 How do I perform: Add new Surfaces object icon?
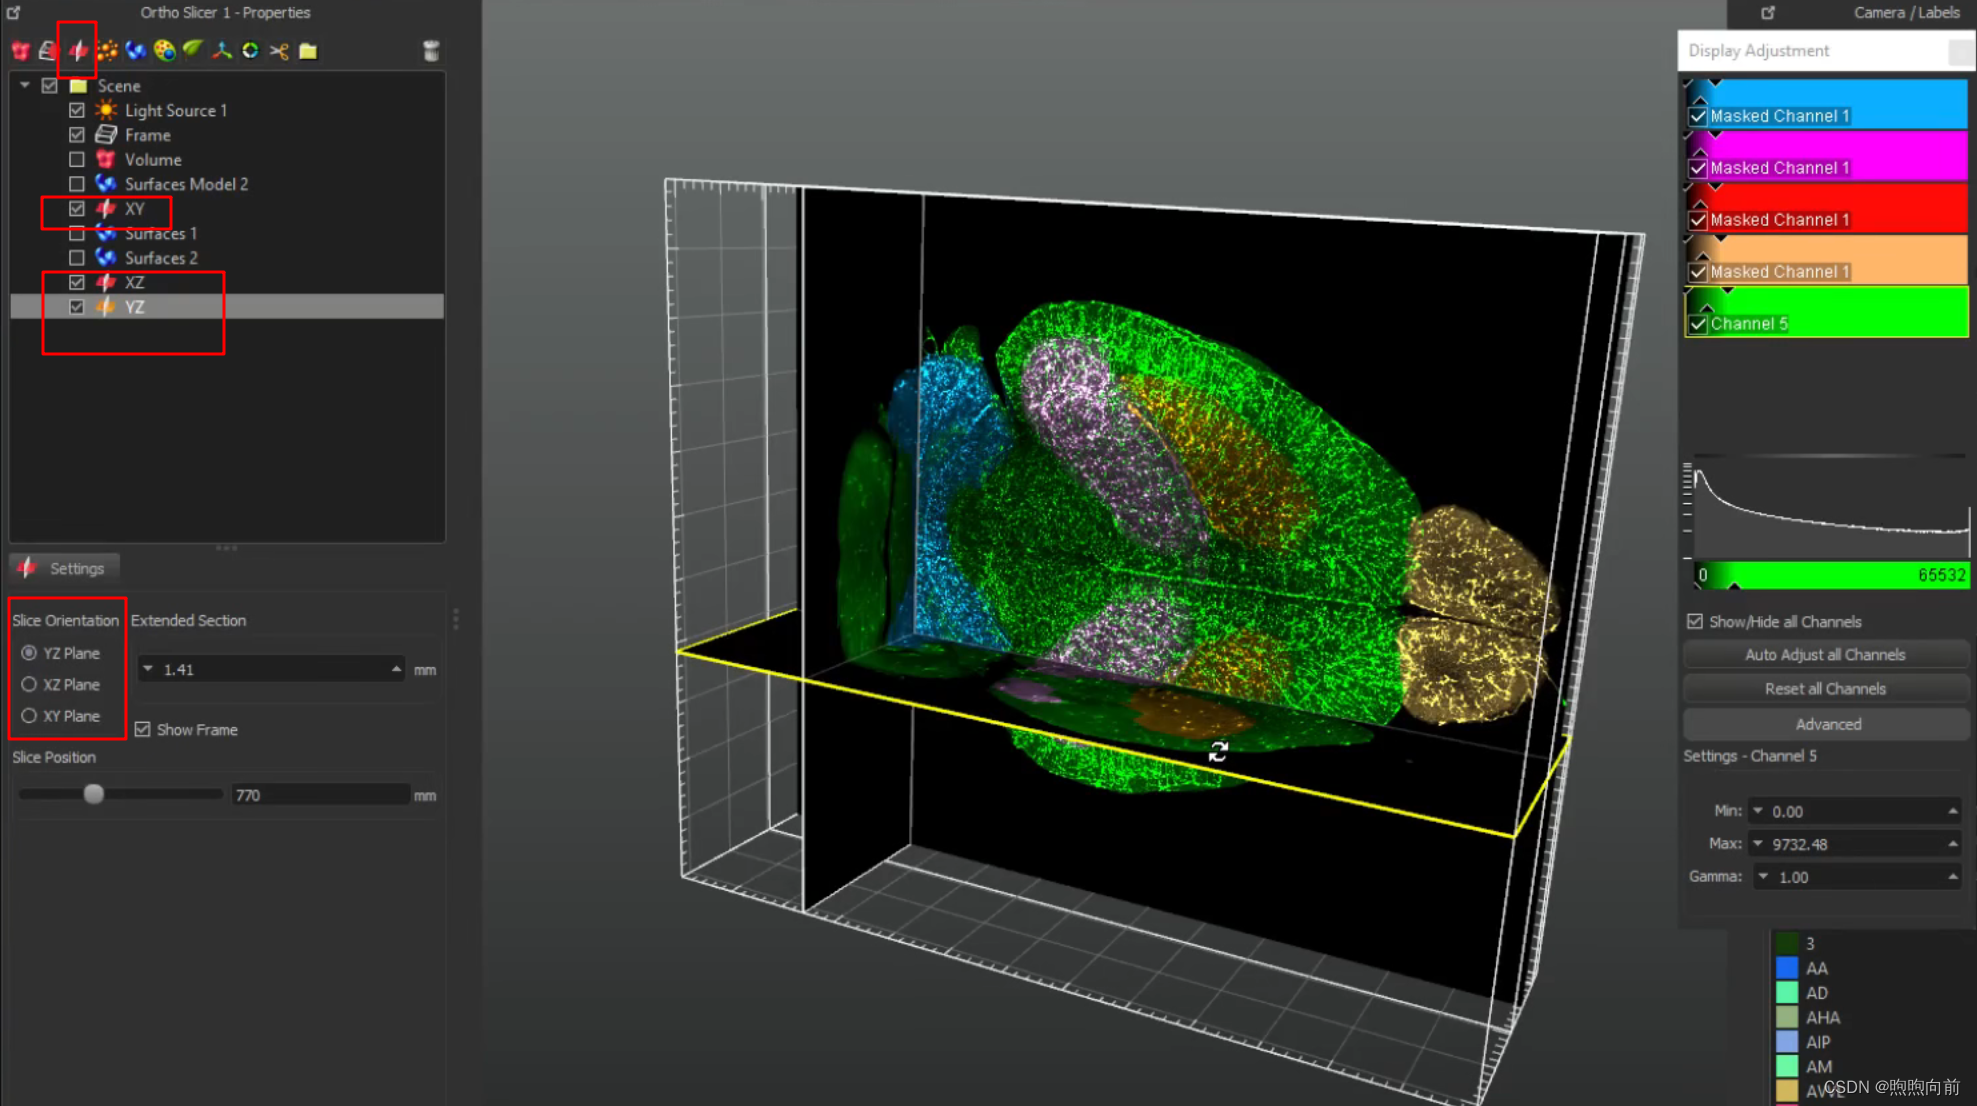coord(135,50)
